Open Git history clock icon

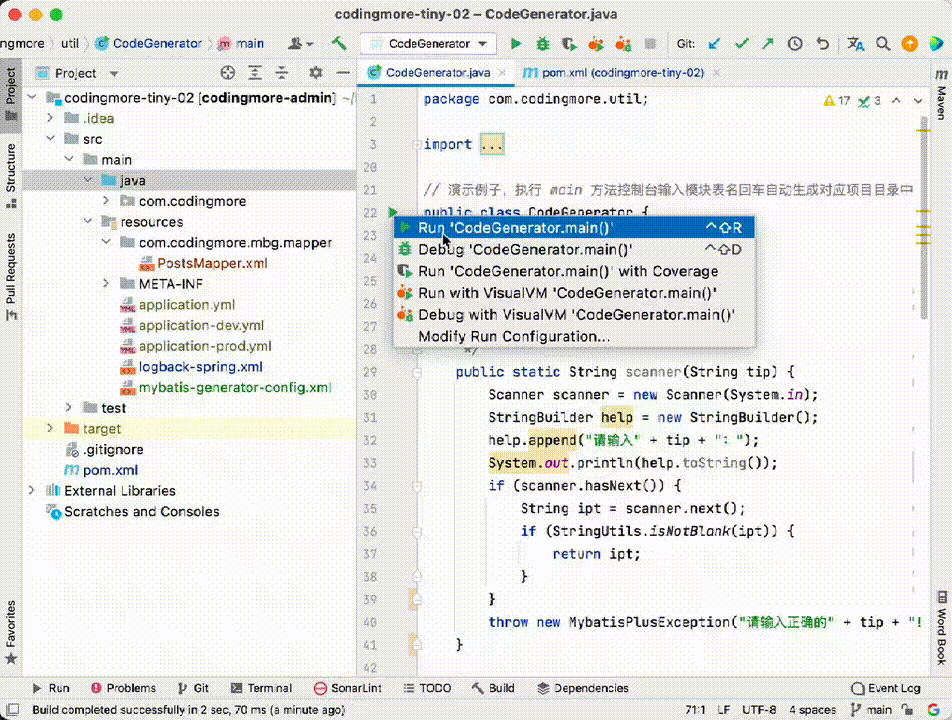click(795, 44)
